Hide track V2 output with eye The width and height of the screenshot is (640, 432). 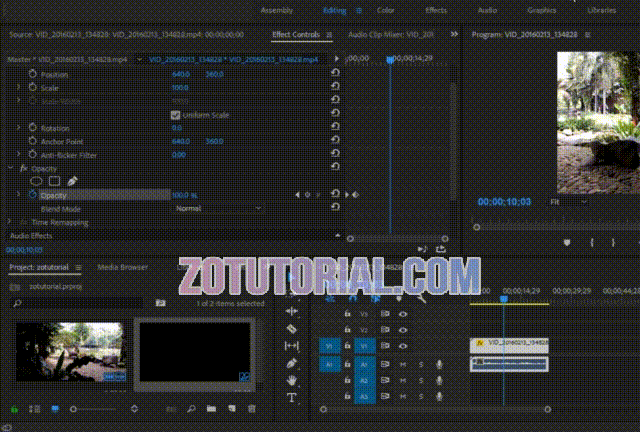tap(403, 330)
